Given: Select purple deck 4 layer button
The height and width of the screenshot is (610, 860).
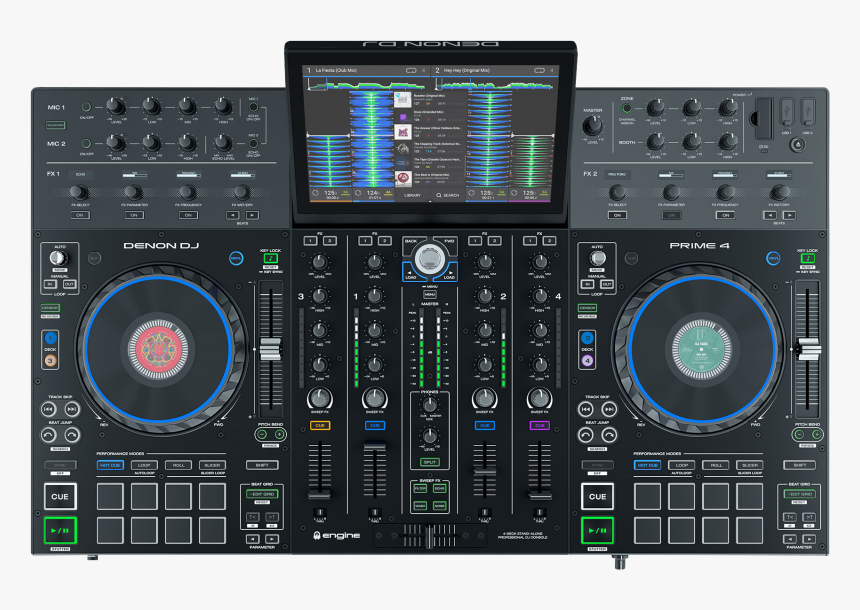Looking at the screenshot, I should (587, 360).
